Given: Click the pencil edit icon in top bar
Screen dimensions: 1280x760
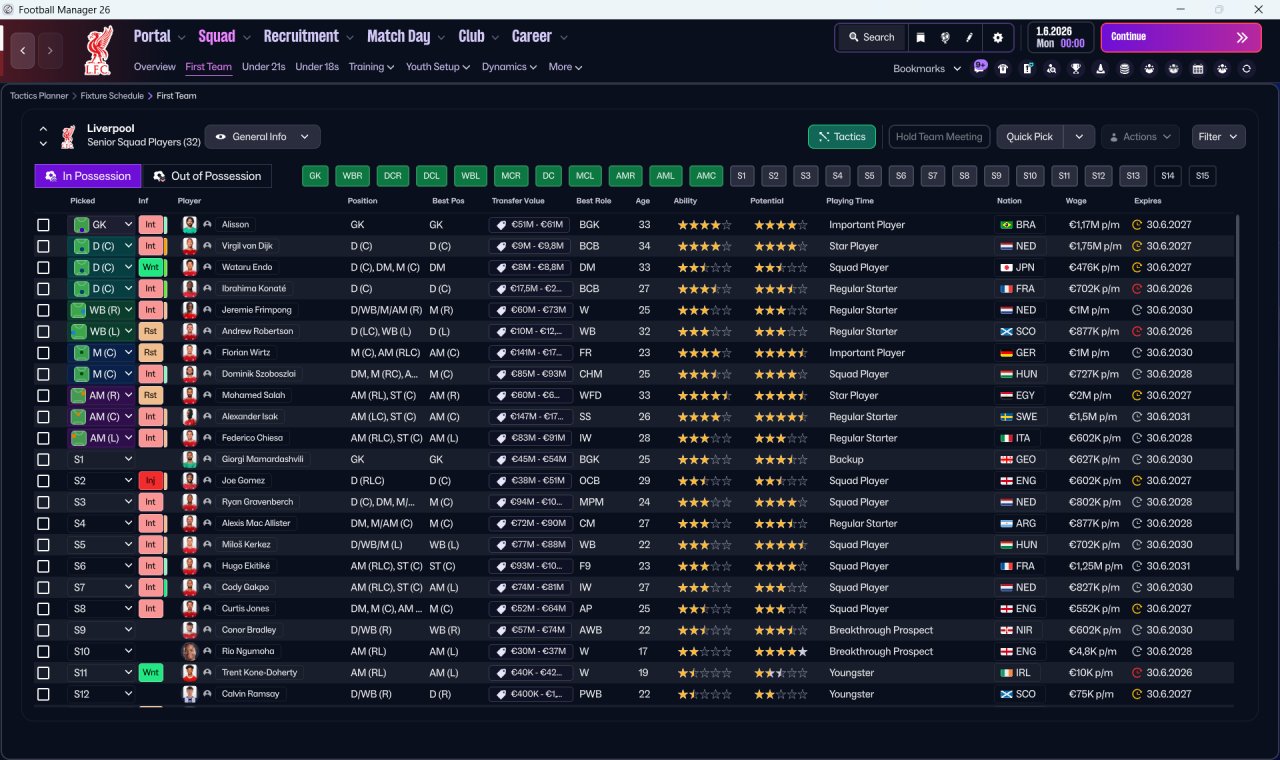Looking at the screenshot, I should pyautogui.click(x=969, y=37).
